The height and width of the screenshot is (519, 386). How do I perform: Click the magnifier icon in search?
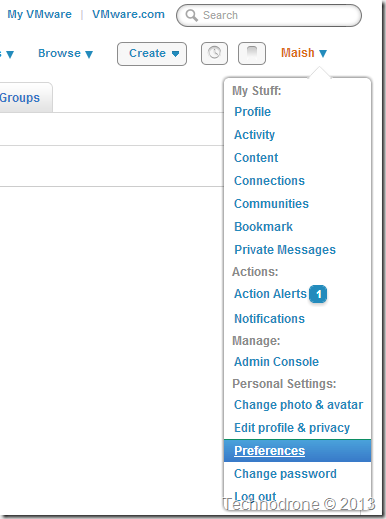(x=191, y=15)
